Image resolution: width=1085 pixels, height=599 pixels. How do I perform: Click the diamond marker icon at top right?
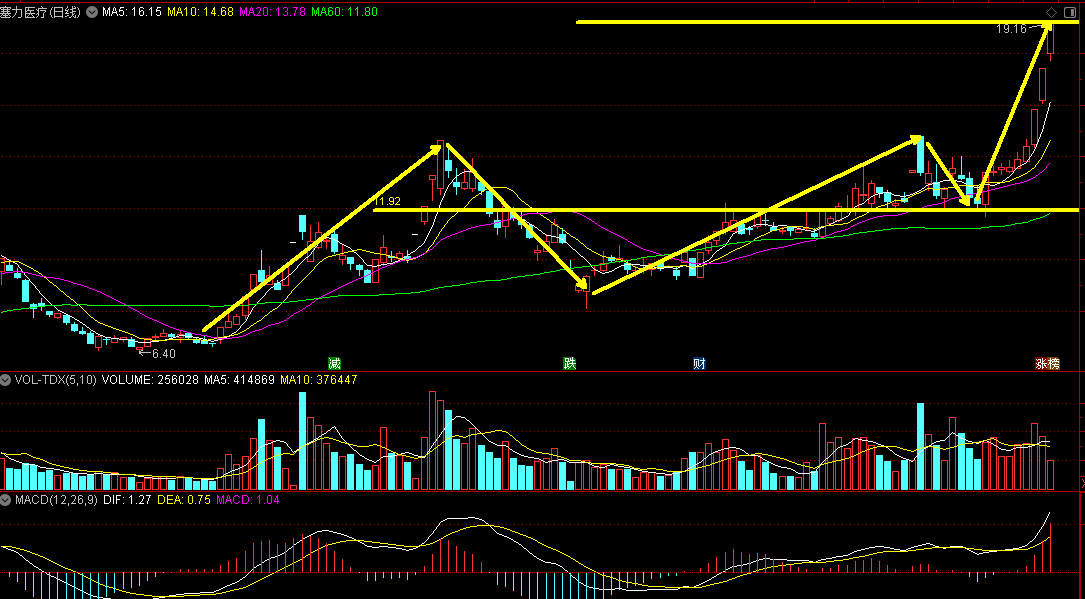pyautogui.click(x=1051, y=12)
